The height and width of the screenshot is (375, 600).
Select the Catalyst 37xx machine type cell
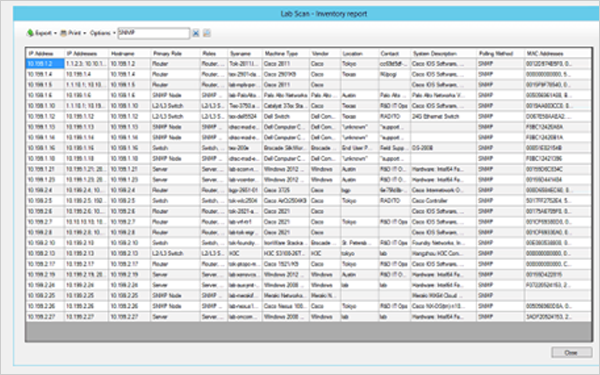point(286,106)
